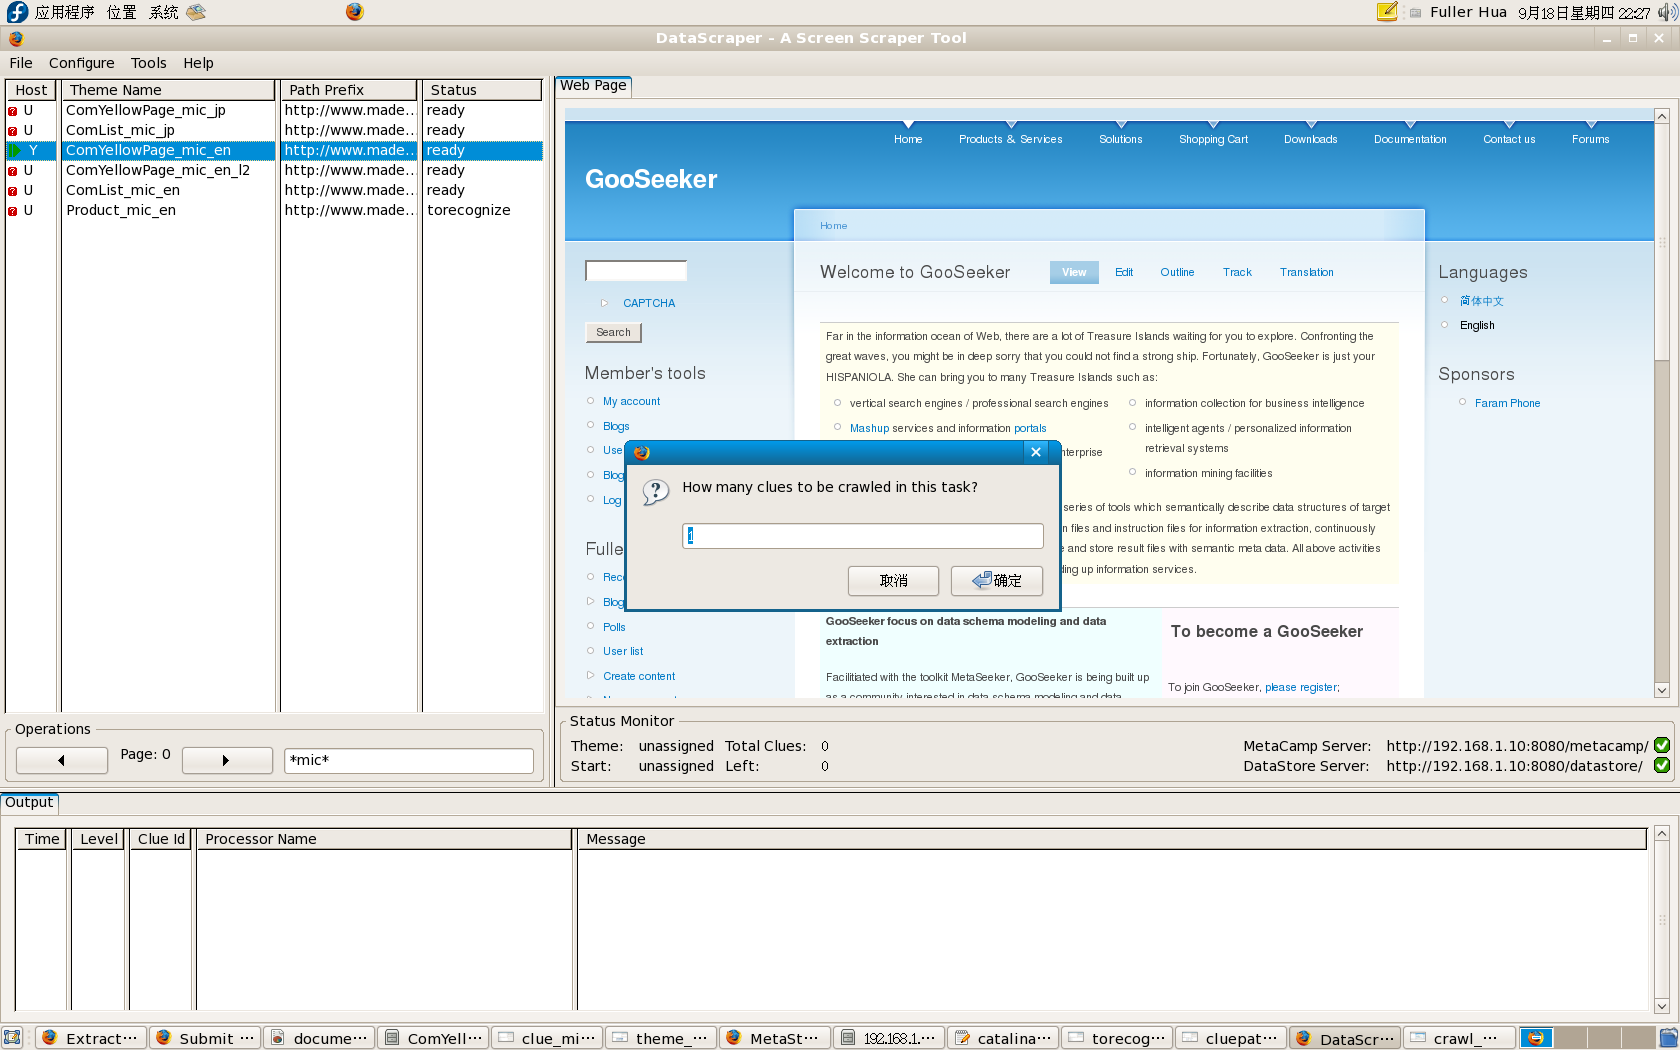Open the 位置 places menu
The height and width of the screenshot is (1050, 1680).
click(121, 12)
